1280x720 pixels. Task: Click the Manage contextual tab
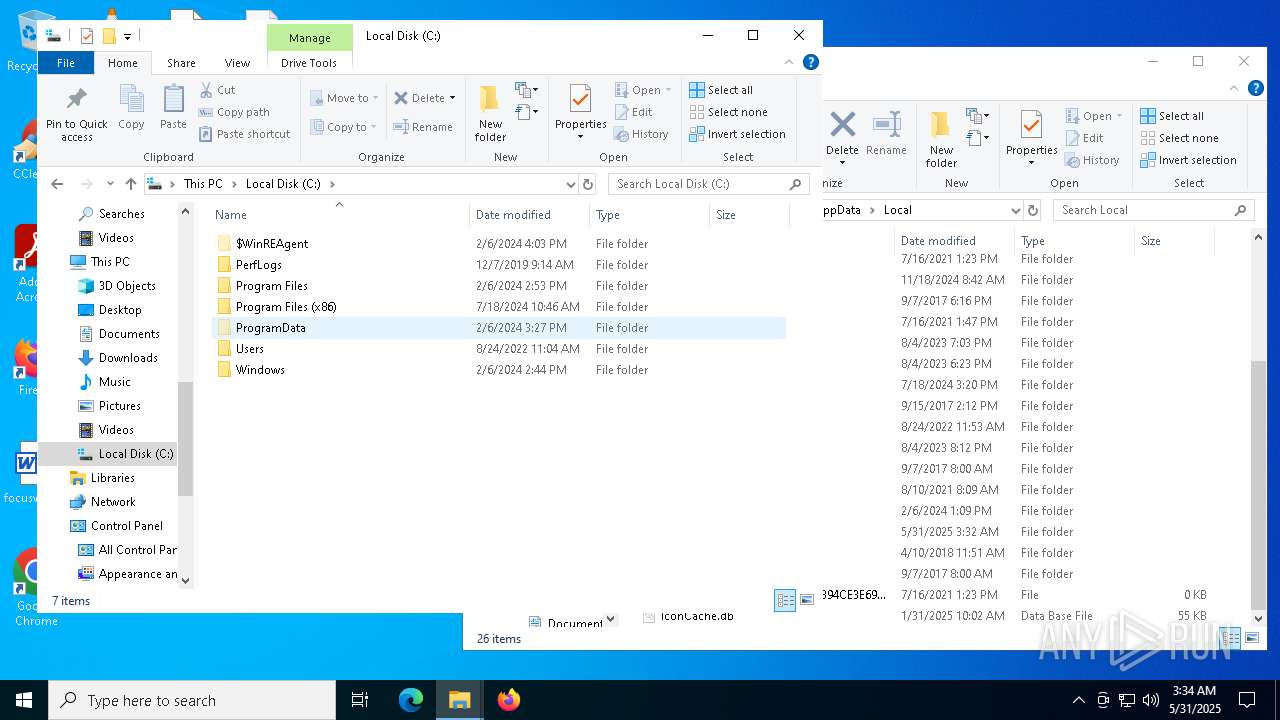click(310, 38)
